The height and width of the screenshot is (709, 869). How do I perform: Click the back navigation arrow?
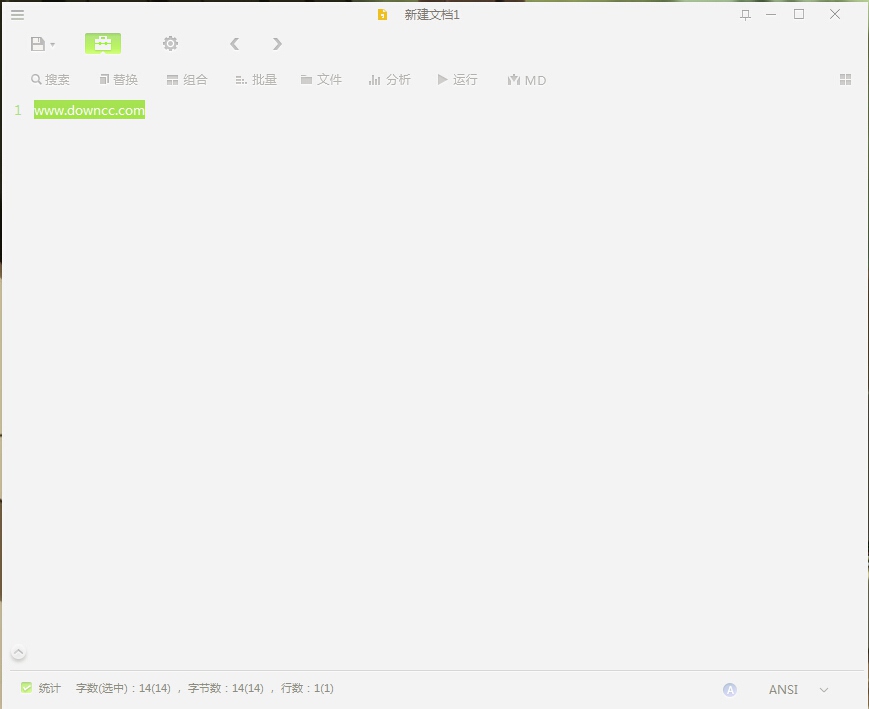point(234,43)
